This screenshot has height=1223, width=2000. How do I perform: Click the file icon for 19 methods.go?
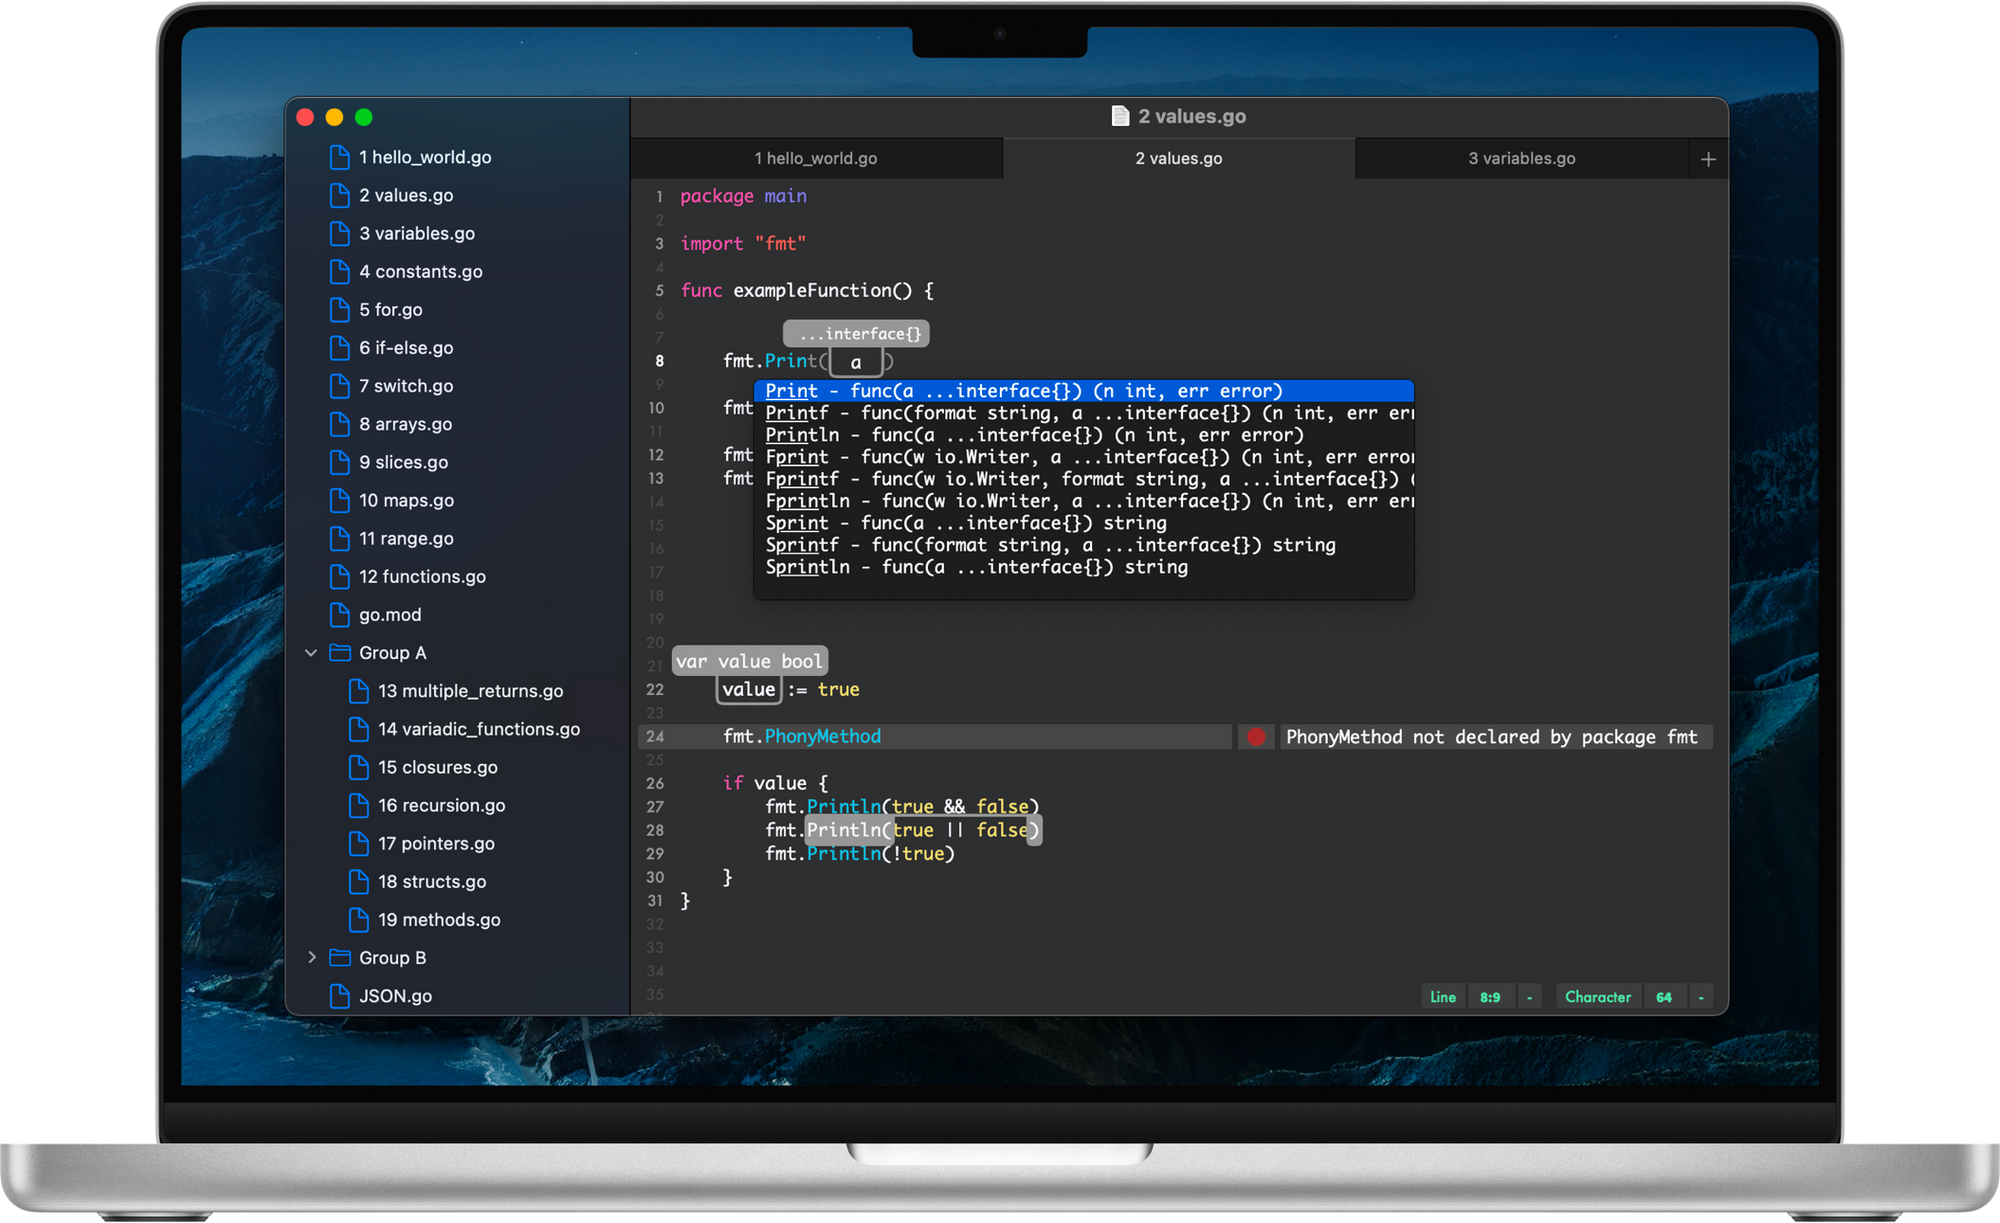pos(359,919)
